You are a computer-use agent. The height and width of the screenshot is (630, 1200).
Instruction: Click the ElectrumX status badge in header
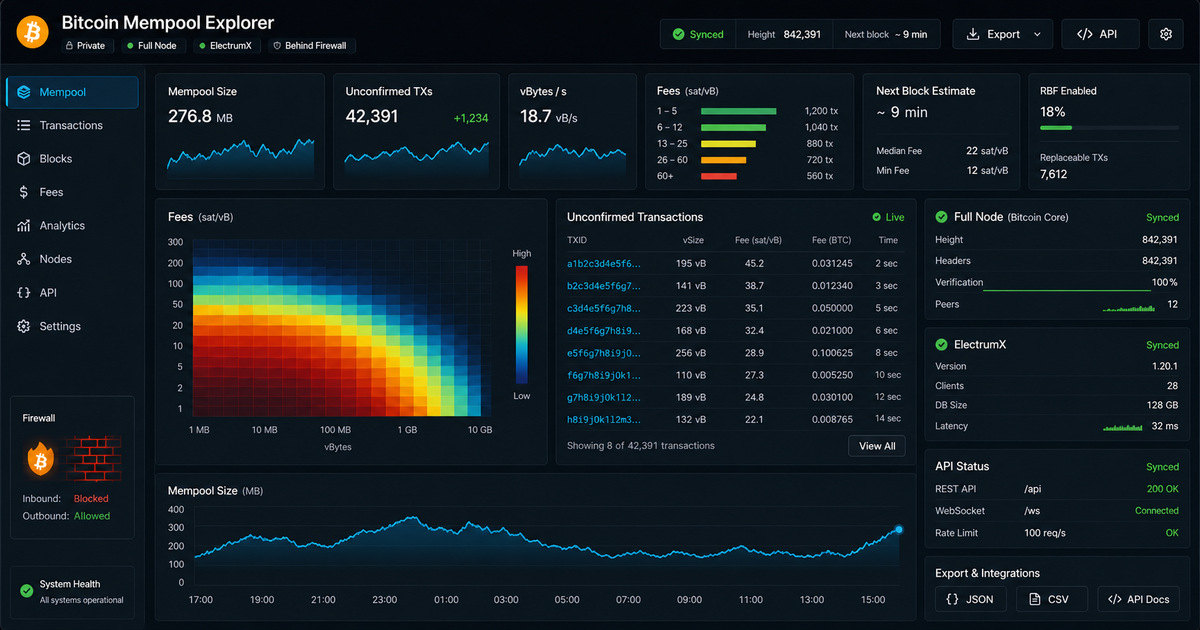[x=225, y=46]
